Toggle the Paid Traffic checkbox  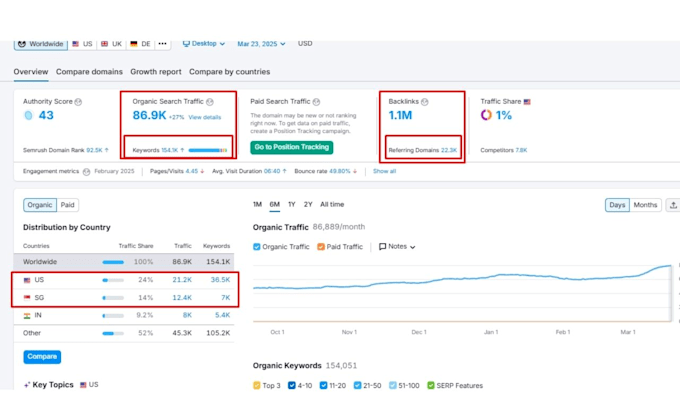(x=321, y=247)
